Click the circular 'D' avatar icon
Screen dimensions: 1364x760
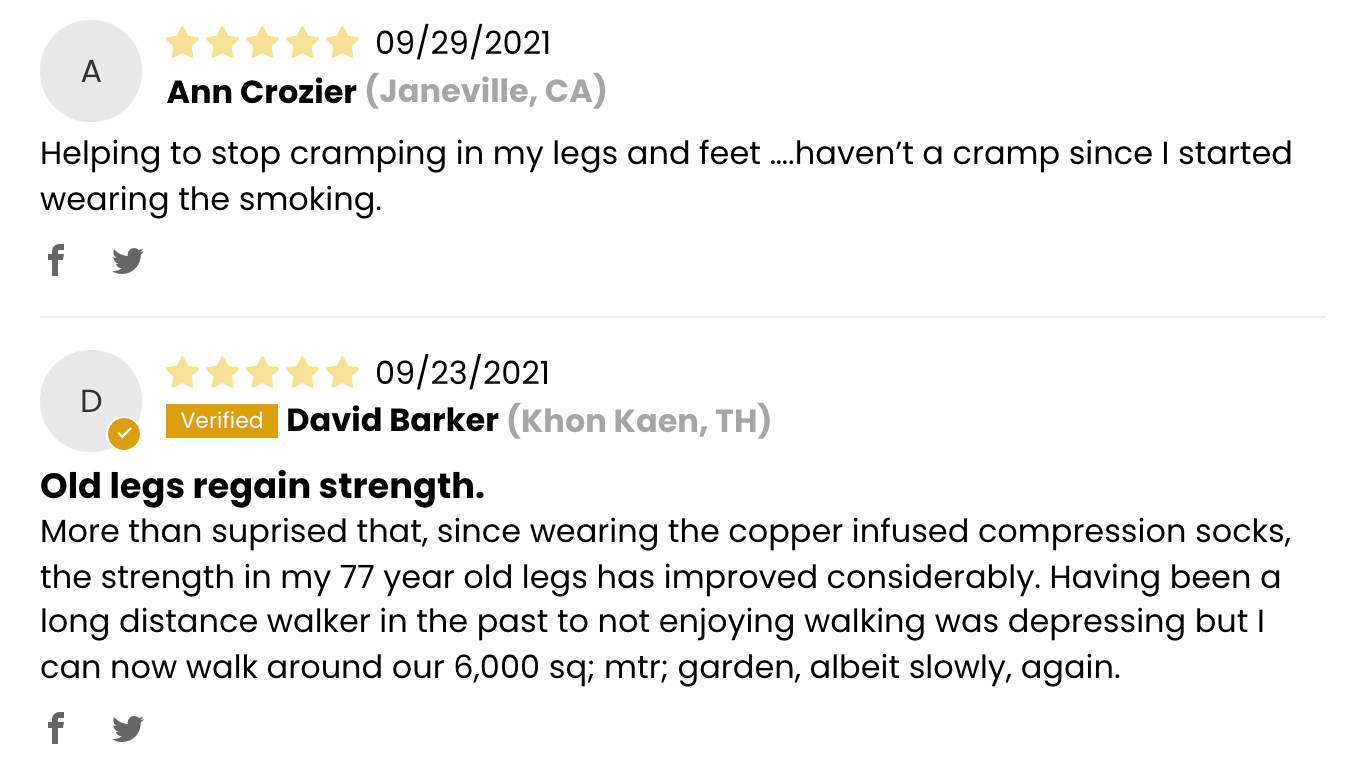tap(91, 401)
